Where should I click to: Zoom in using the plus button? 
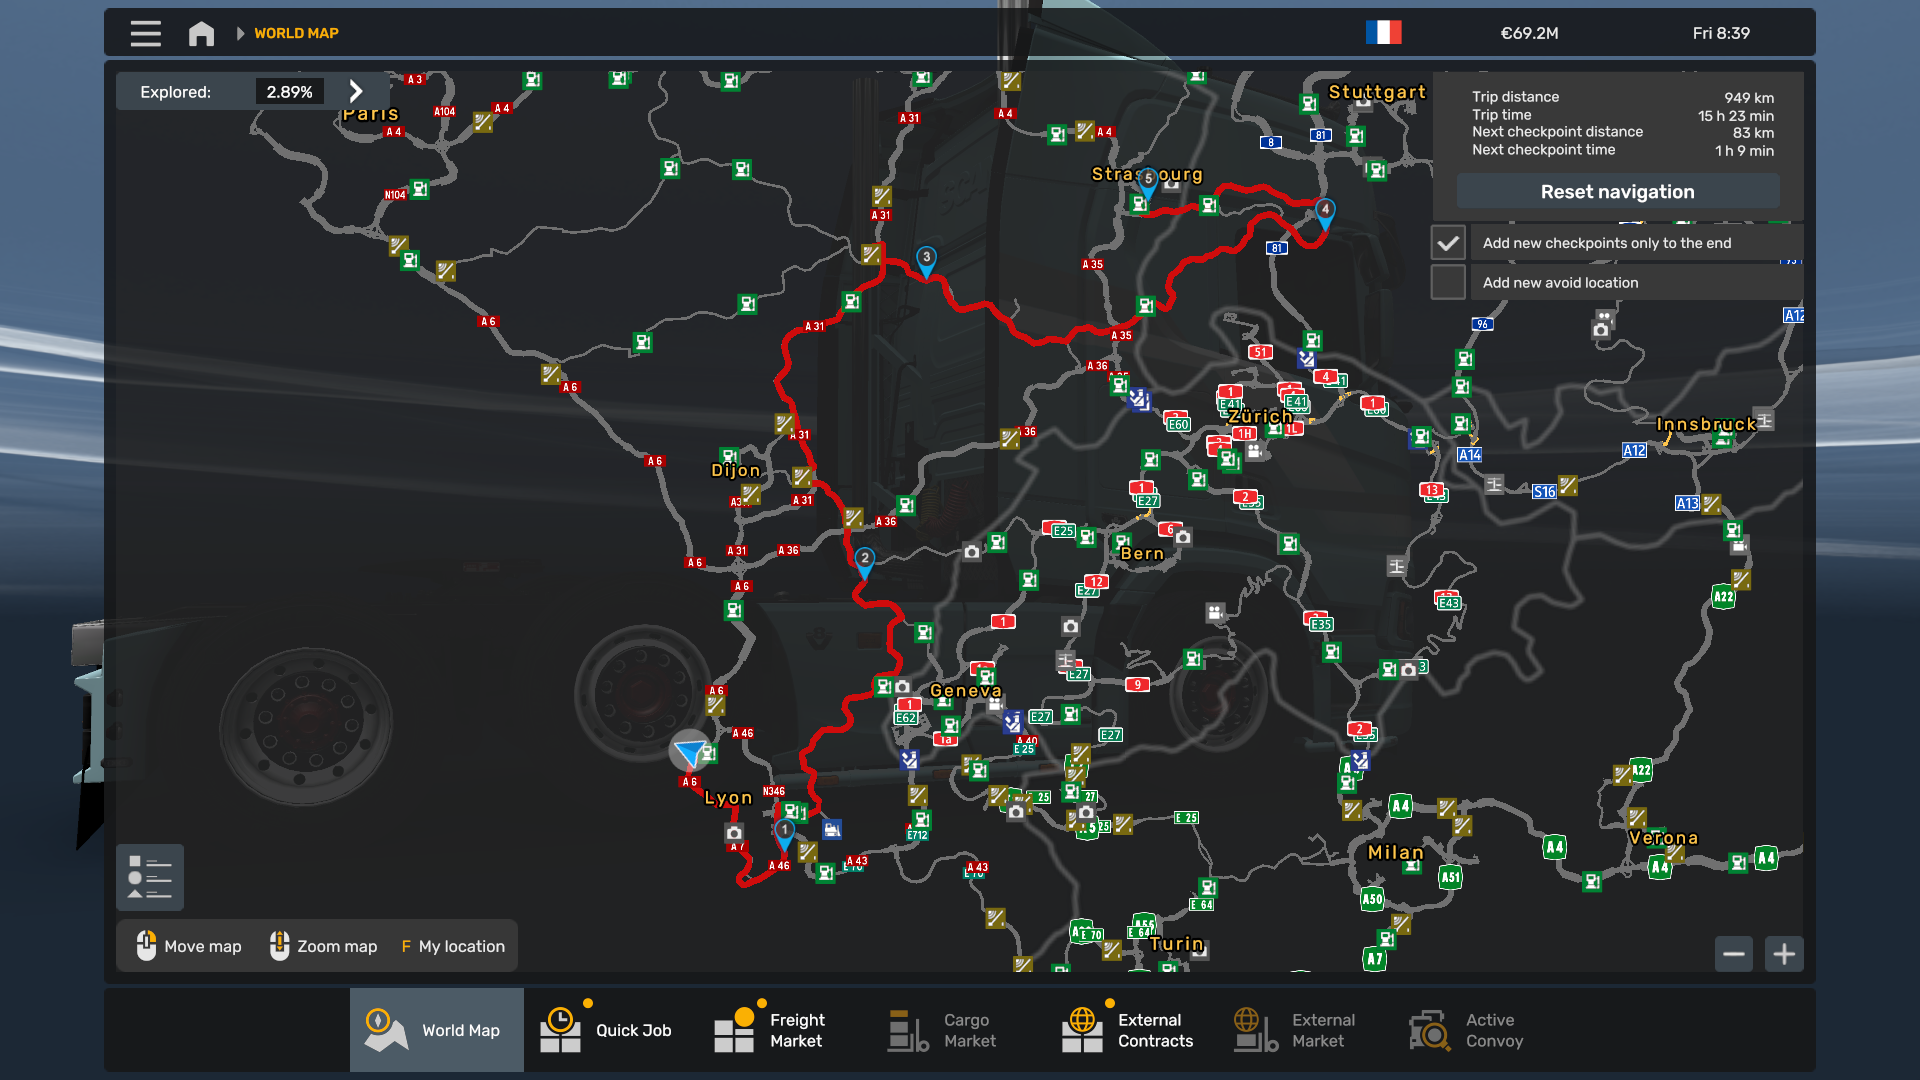pyautogui.click(x=1784, y=954)
